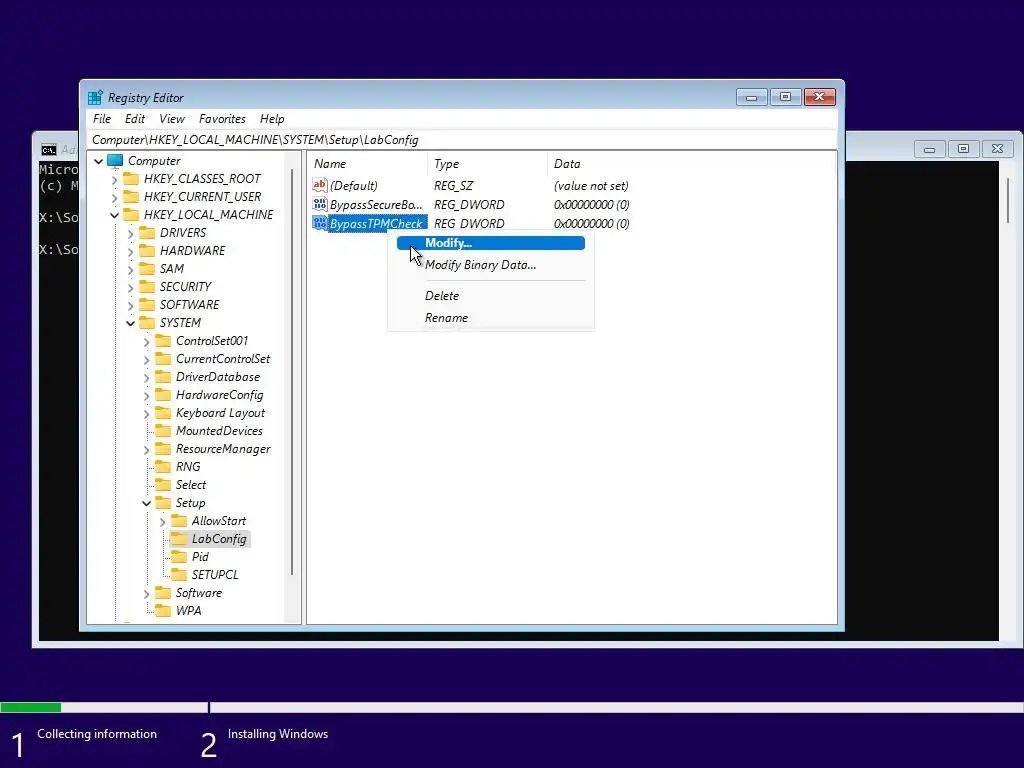The image size is (1024, 768).
Task: Click the RNG folder icon
Action: (x=163, y=467)
